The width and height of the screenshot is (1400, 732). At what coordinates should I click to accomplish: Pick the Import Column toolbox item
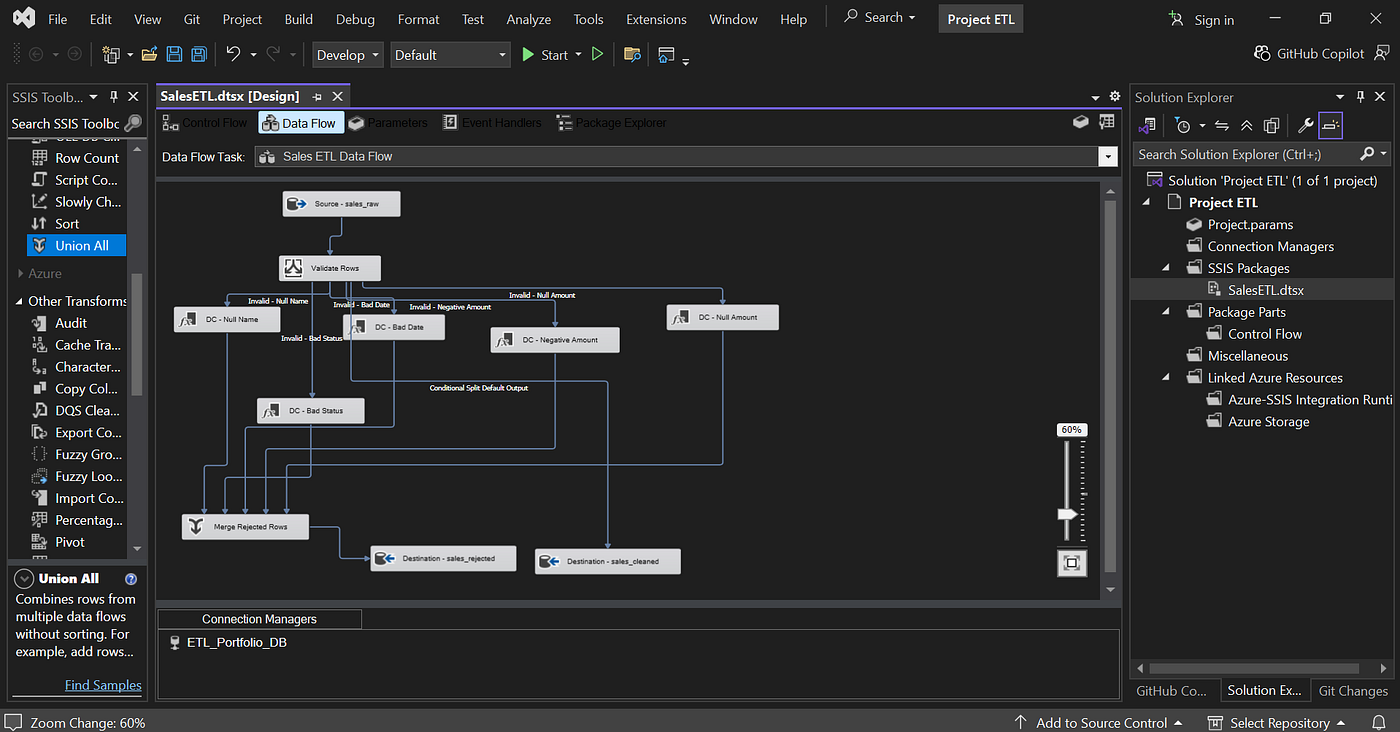click(75, 498)
